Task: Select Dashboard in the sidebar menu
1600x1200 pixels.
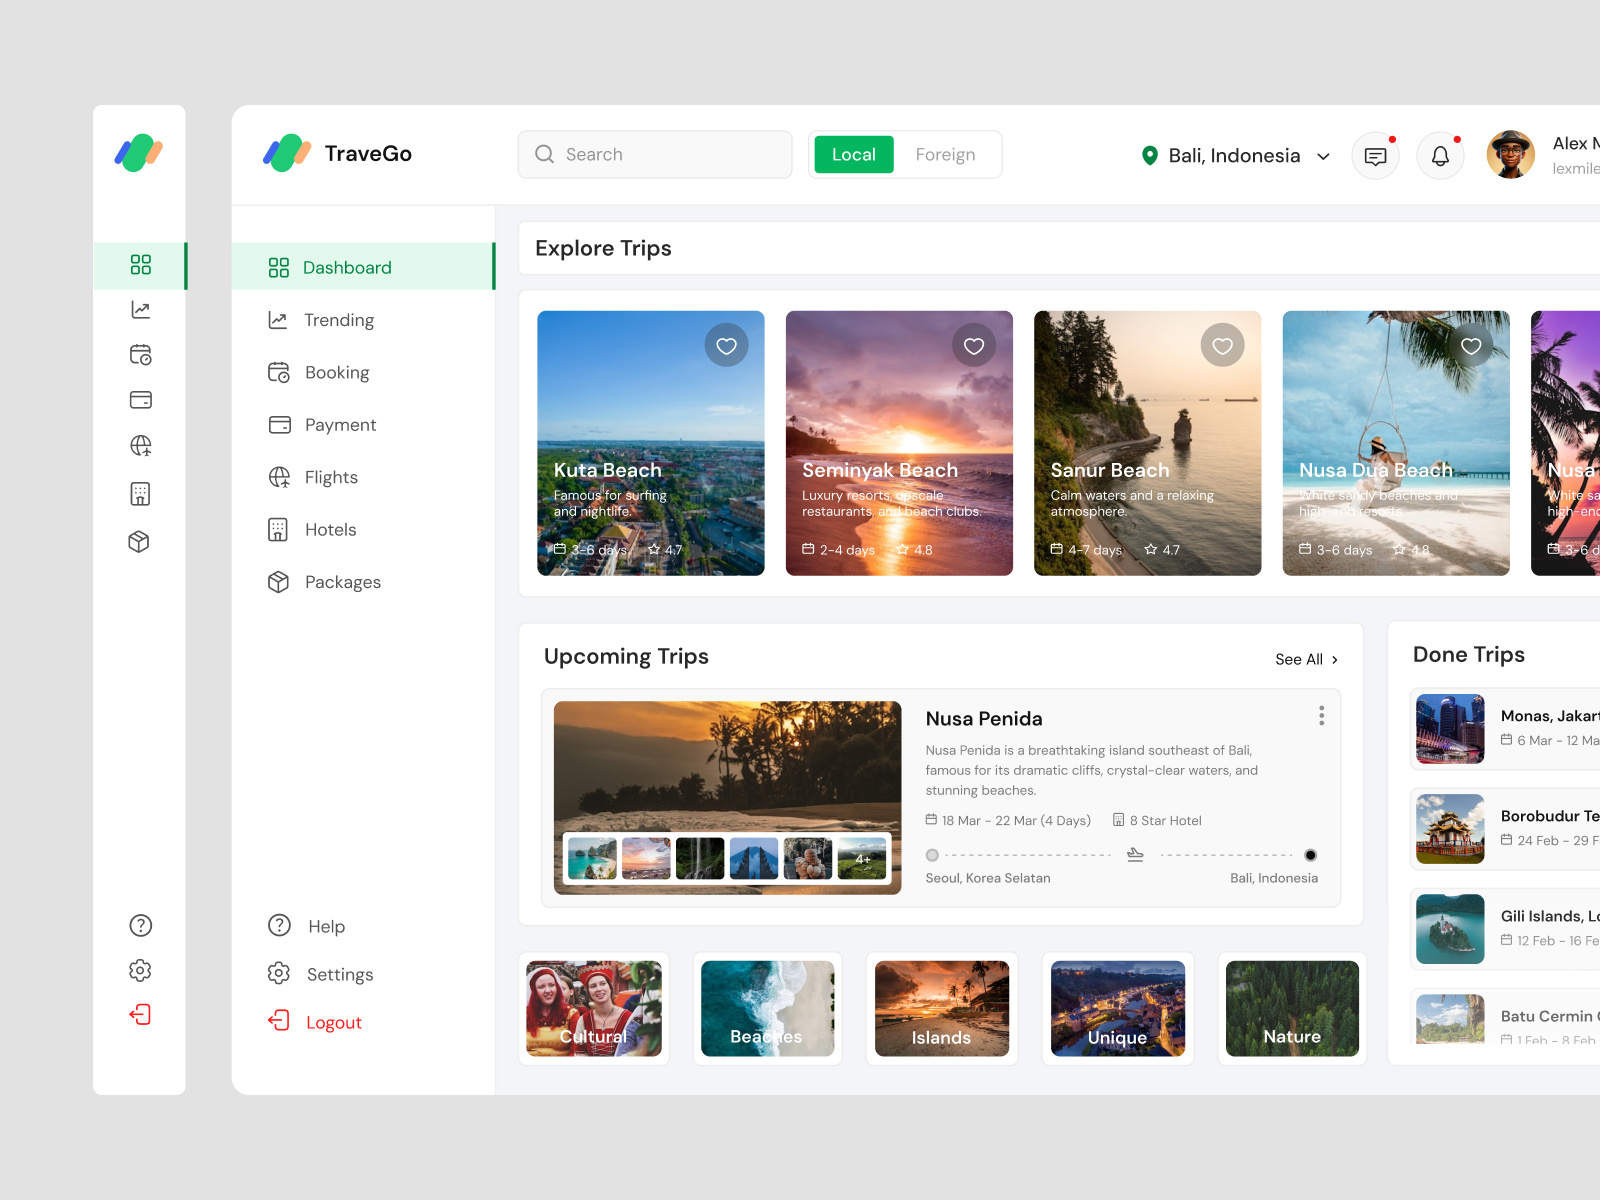Action: pyautogui.click(x=364, y=267)
